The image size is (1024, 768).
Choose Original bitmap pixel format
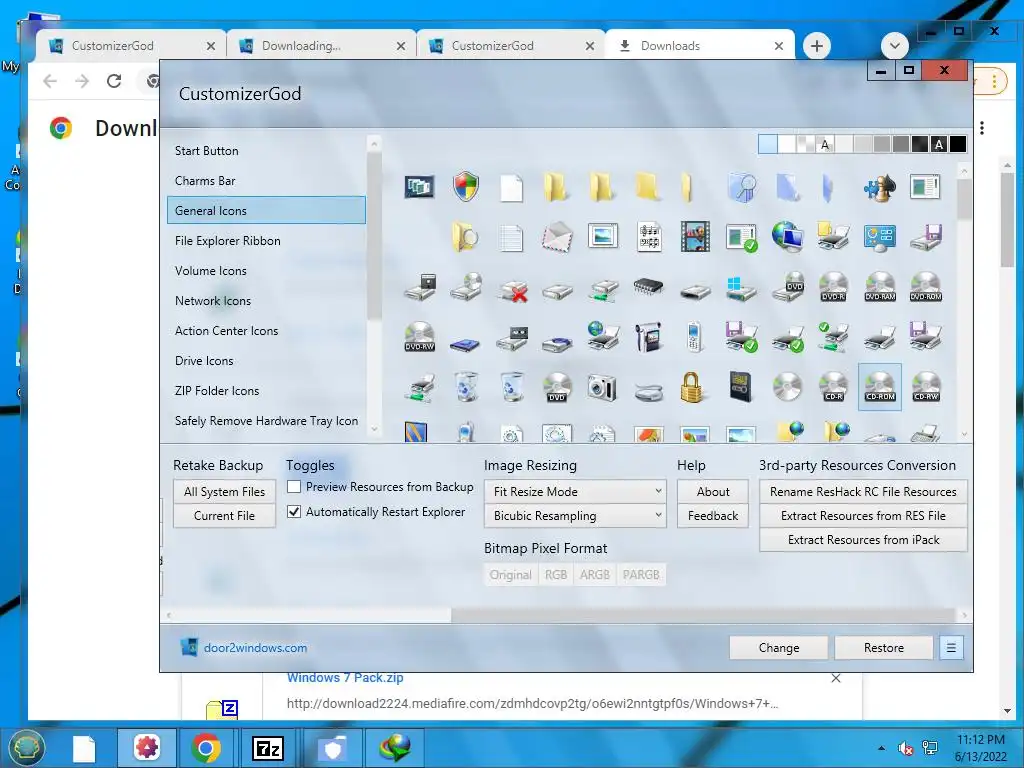(511, 575)
